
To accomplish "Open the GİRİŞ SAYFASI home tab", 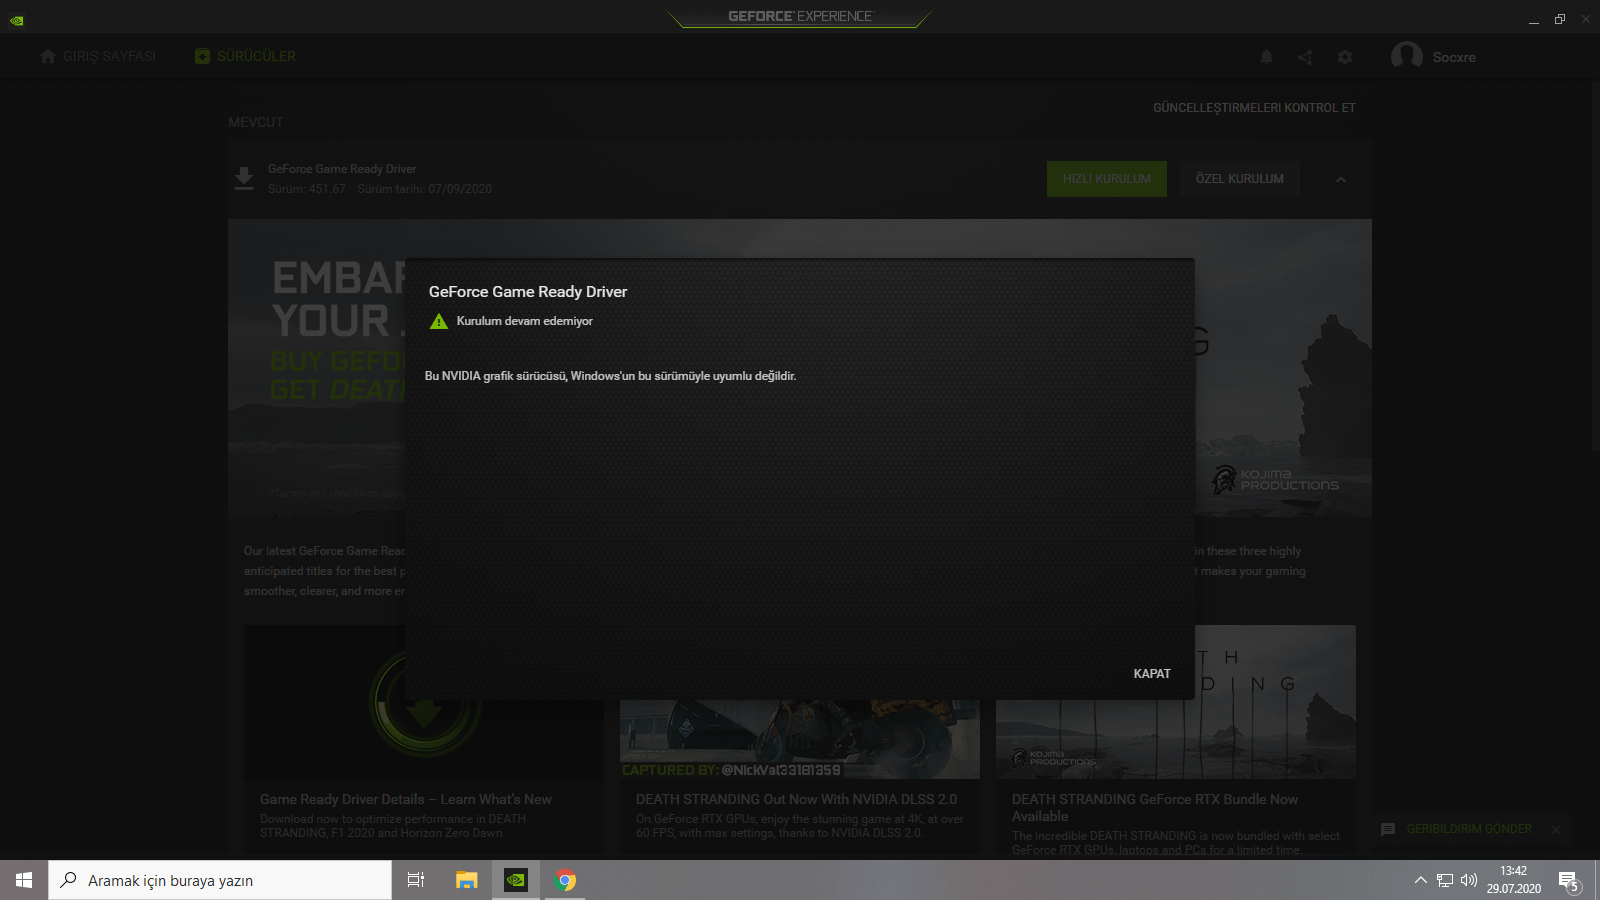I will click(98, 57).
